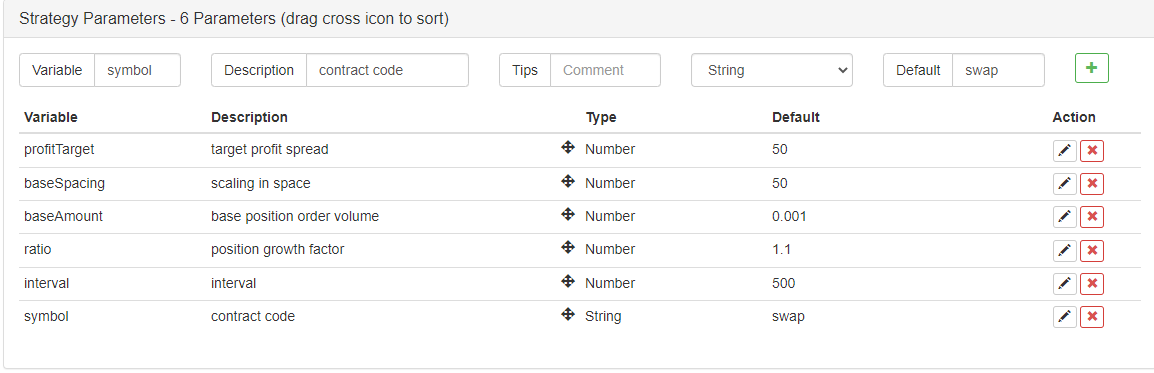Screen dimensions: 1154x373
Task: Delete the symbol parameter row
Action: click(x=1091, y=317)
